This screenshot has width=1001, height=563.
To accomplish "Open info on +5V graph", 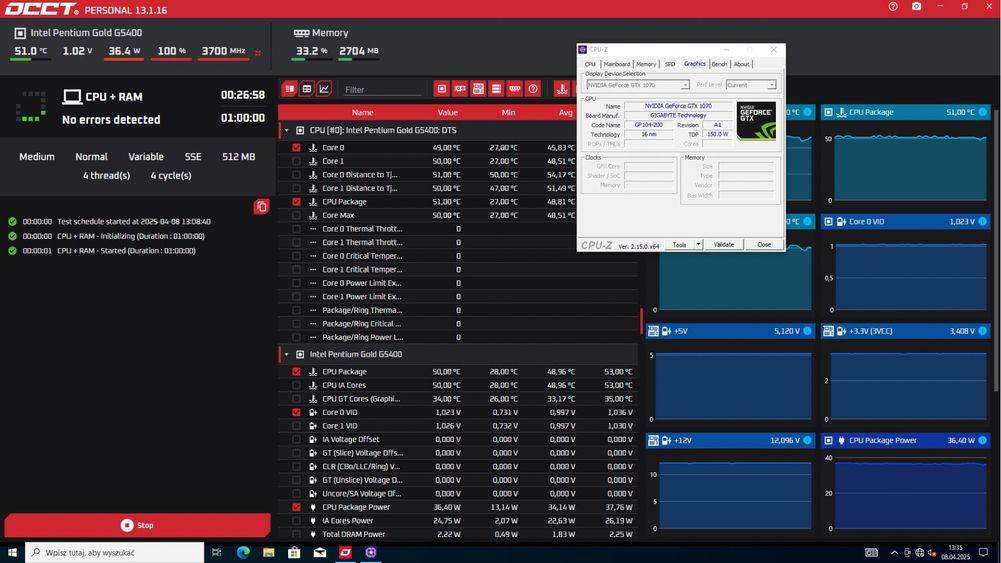I will (x=808, y=331).
